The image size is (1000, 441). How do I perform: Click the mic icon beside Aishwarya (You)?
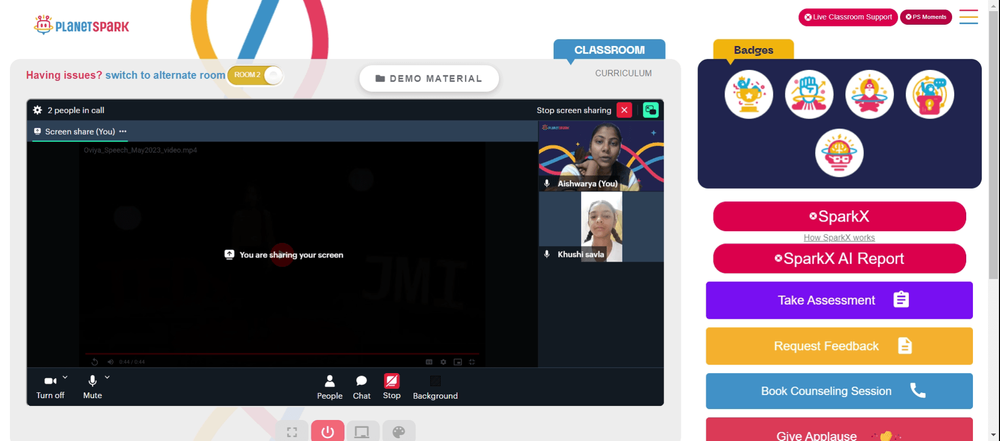click(x=547, y=183)
